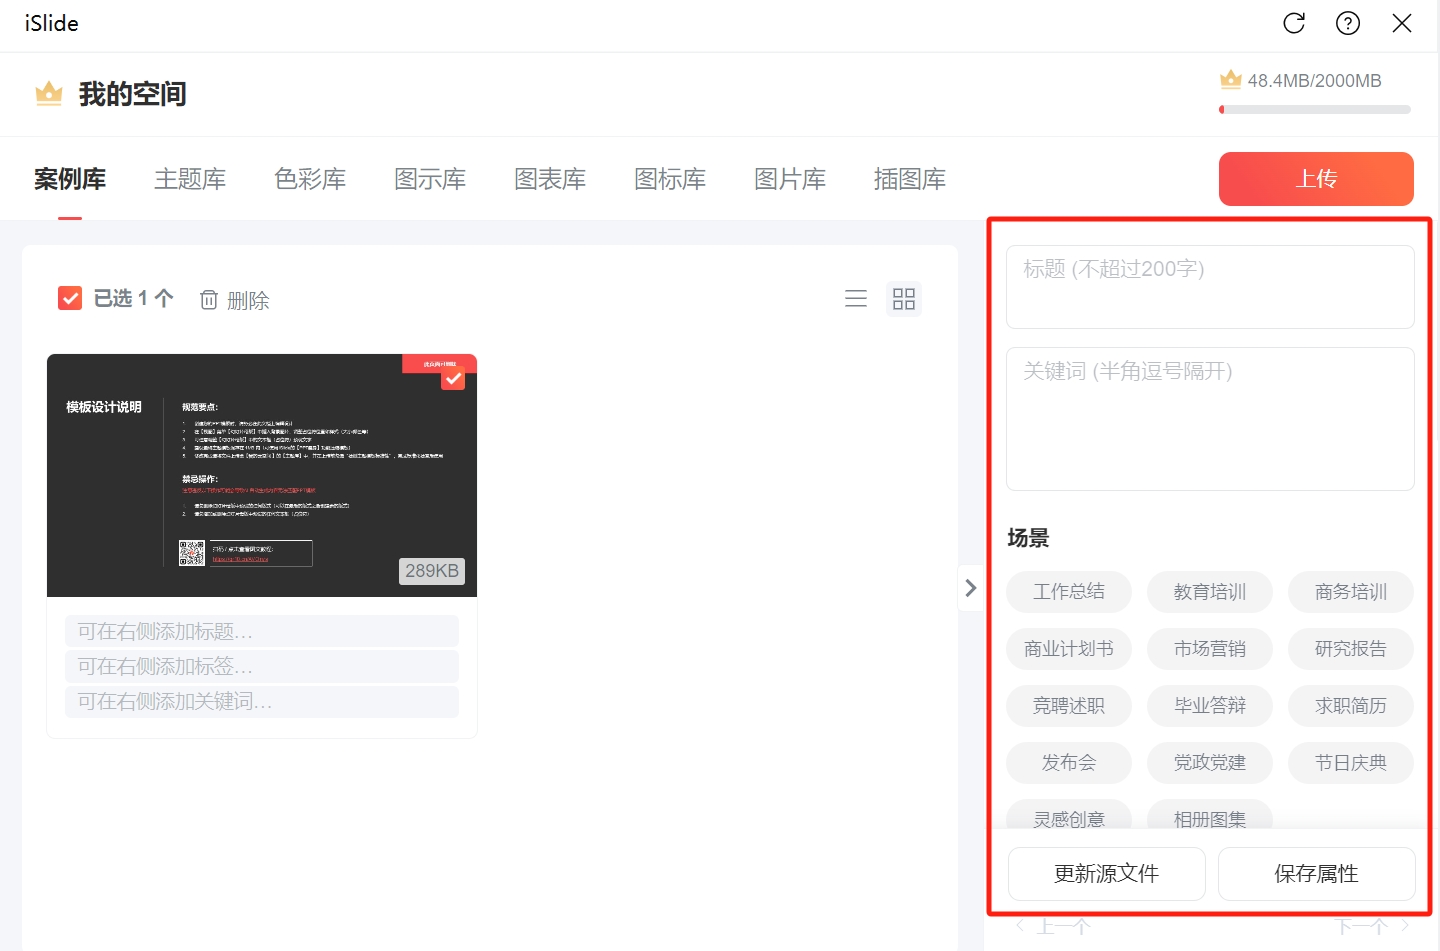The width and height of the screenshot is (1440, 951).
Task: Click the refresh icon in title bar
Action: 1294,23
